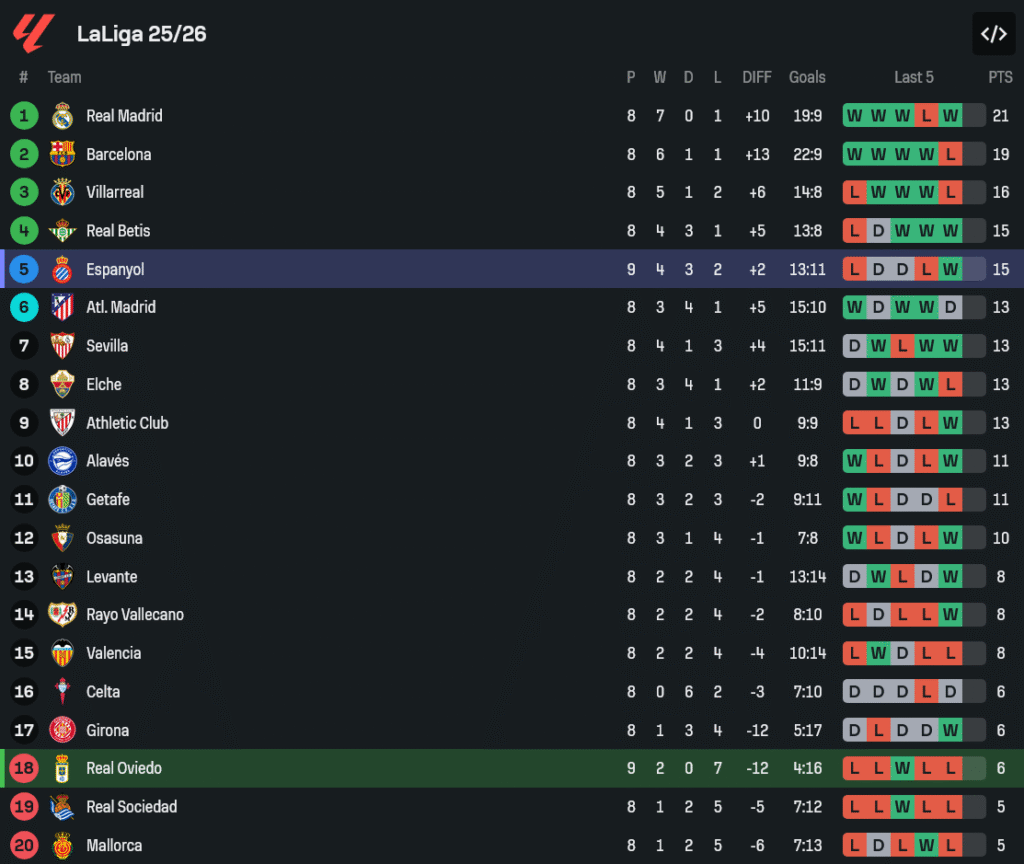Click the LaLiga logo icon

pyautogui.click(x=30, y=33)
